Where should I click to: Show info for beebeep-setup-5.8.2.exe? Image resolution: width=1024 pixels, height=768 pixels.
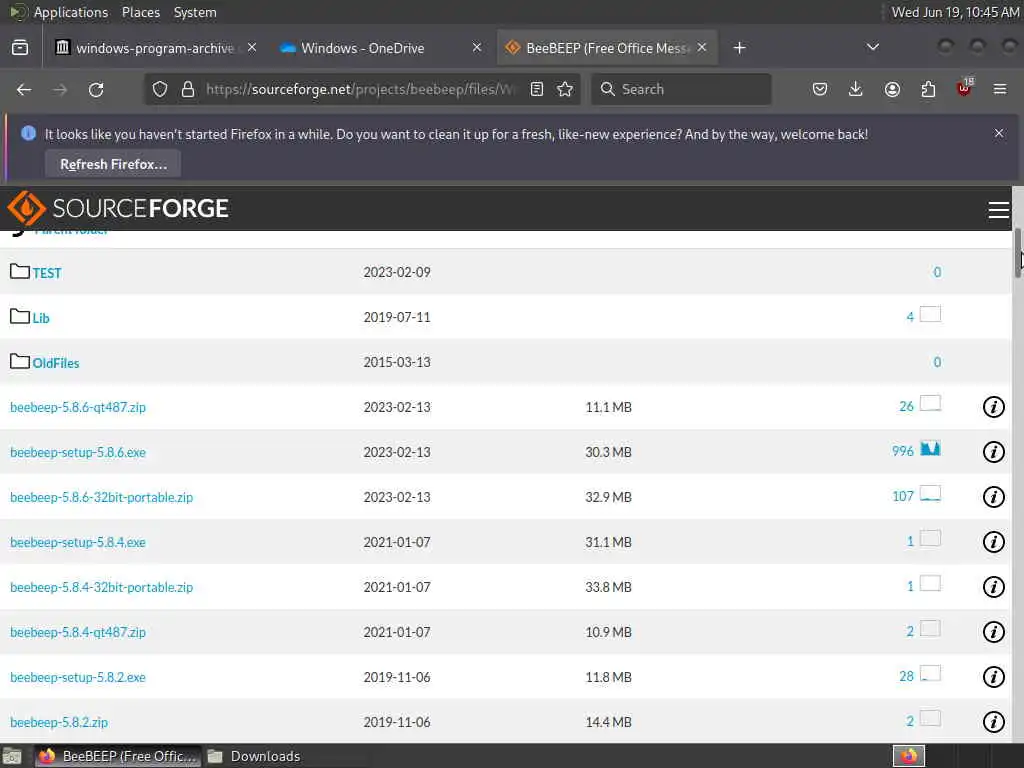click(993, 677)
